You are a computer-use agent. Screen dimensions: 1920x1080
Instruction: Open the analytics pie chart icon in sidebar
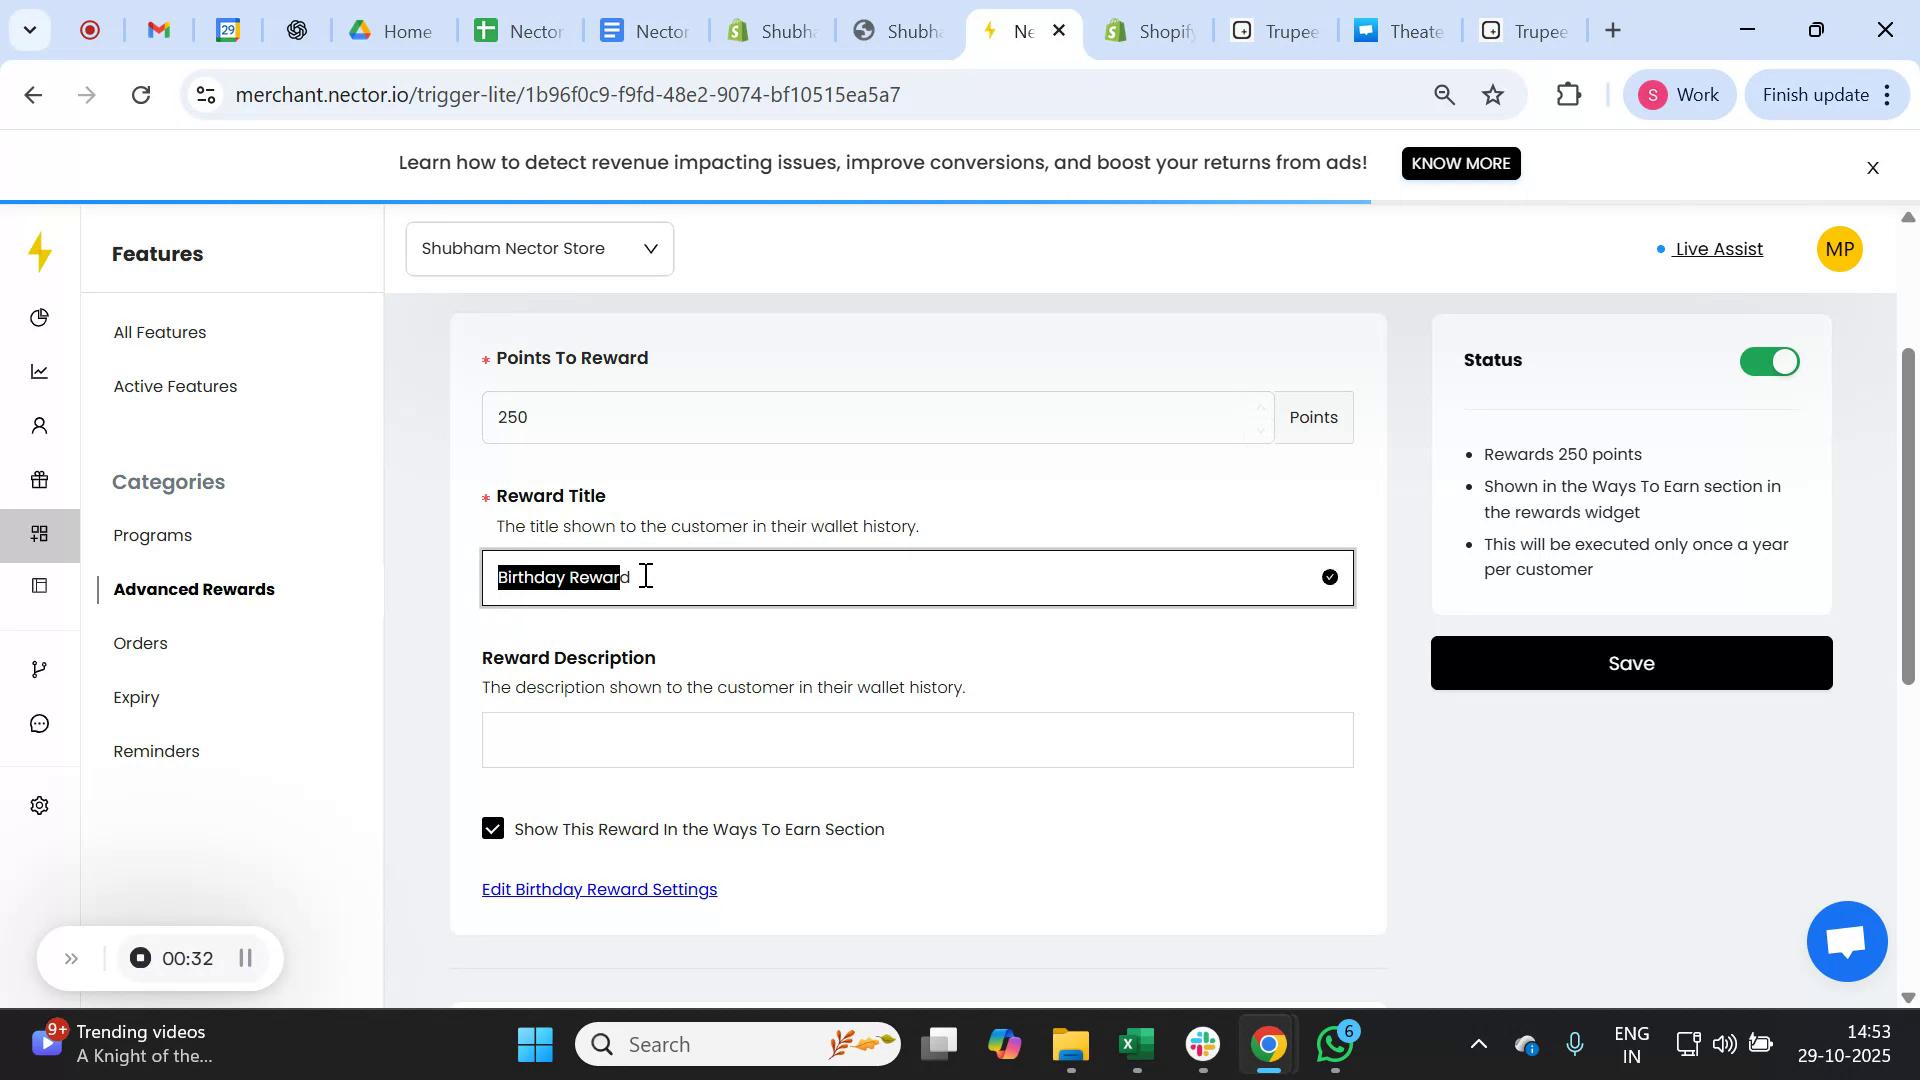coord(39,317)
